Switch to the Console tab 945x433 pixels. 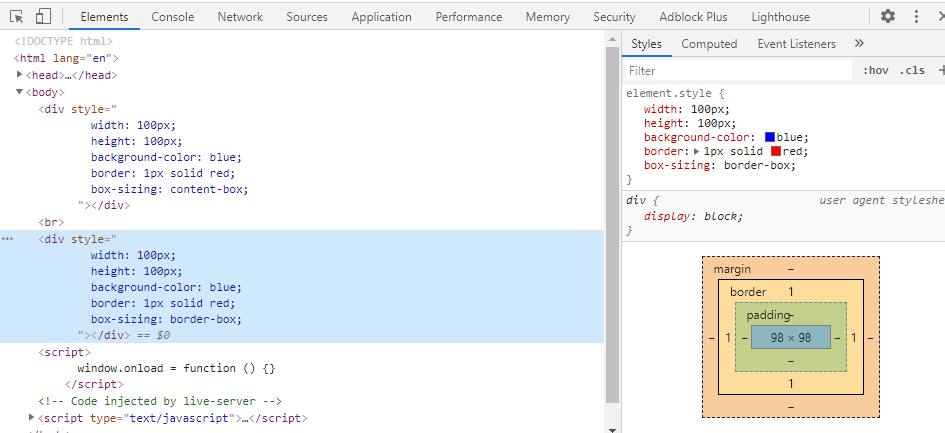(x=173, y=17)
